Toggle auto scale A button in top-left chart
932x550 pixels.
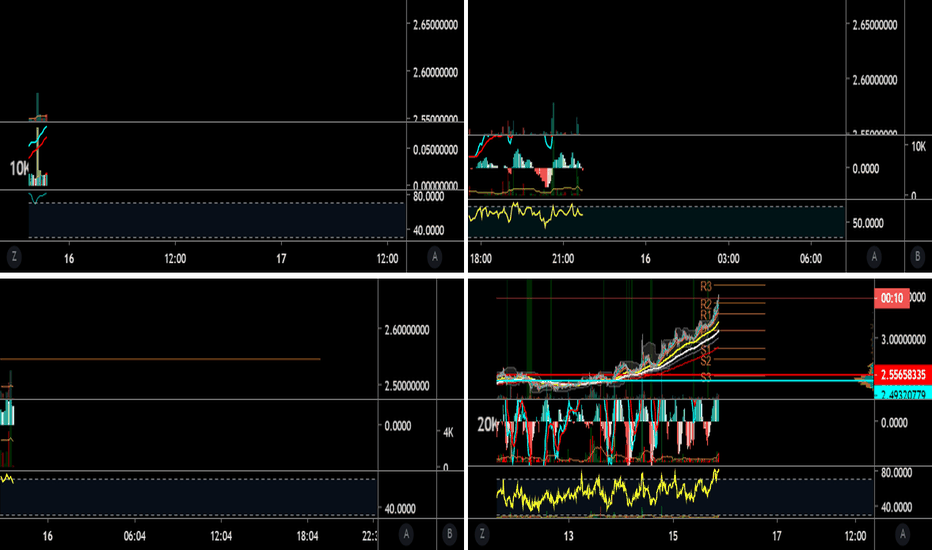434,257
